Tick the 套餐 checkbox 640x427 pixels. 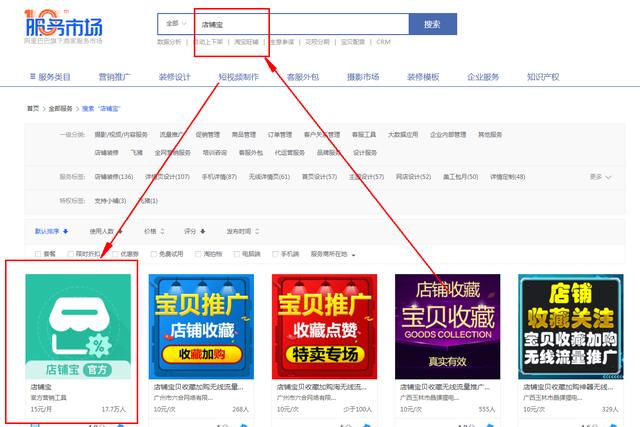tap(38, 254)
